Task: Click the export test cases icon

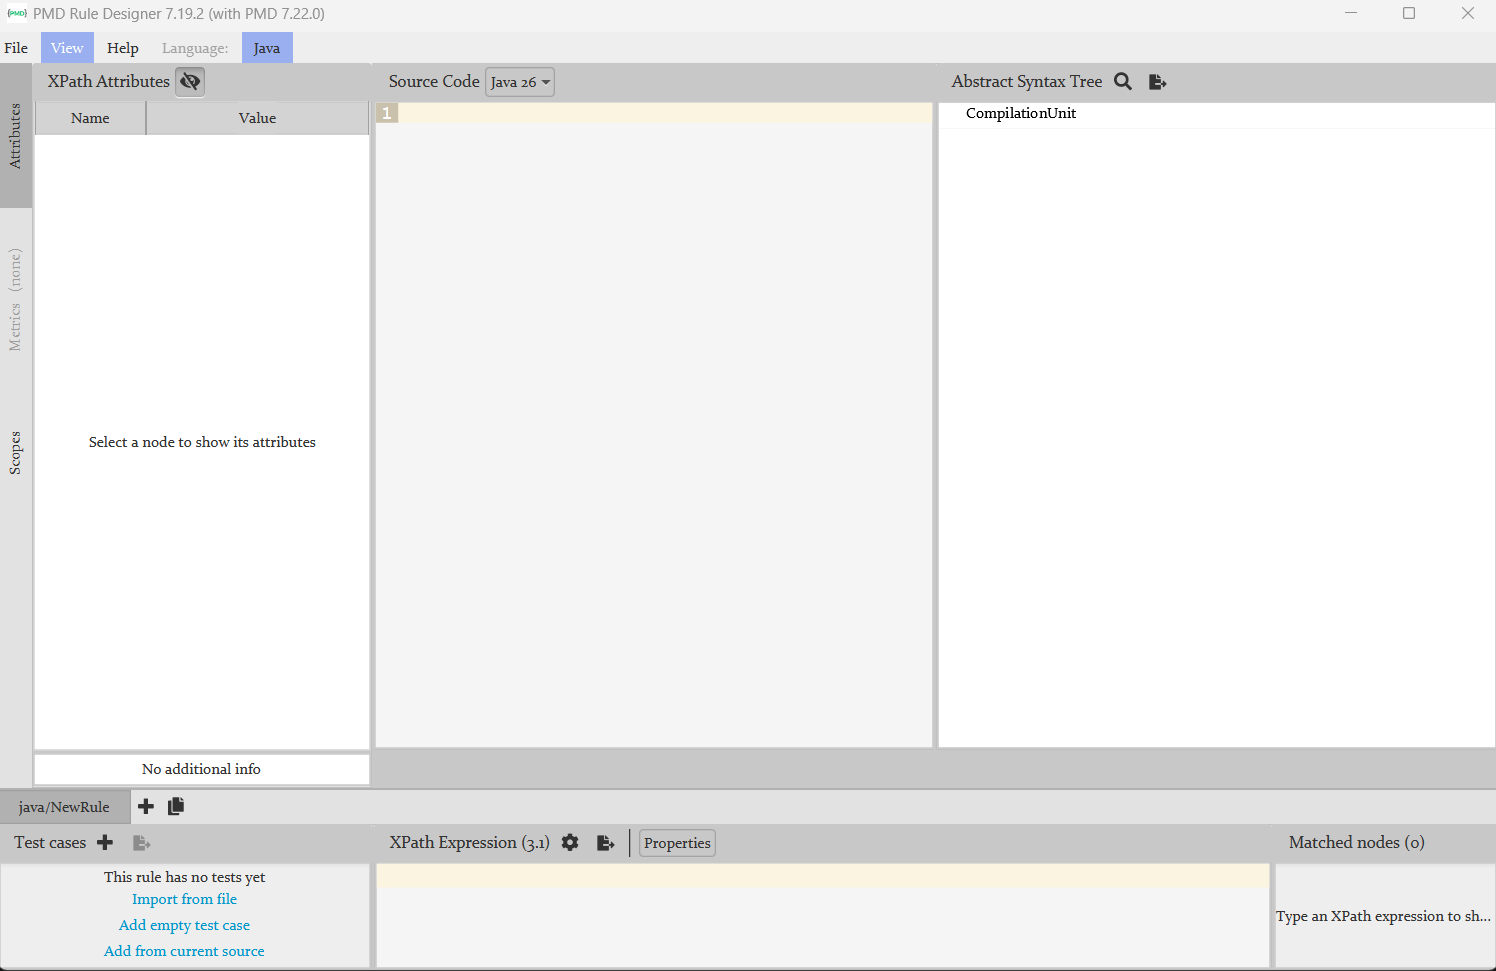Action: point(141,843)
